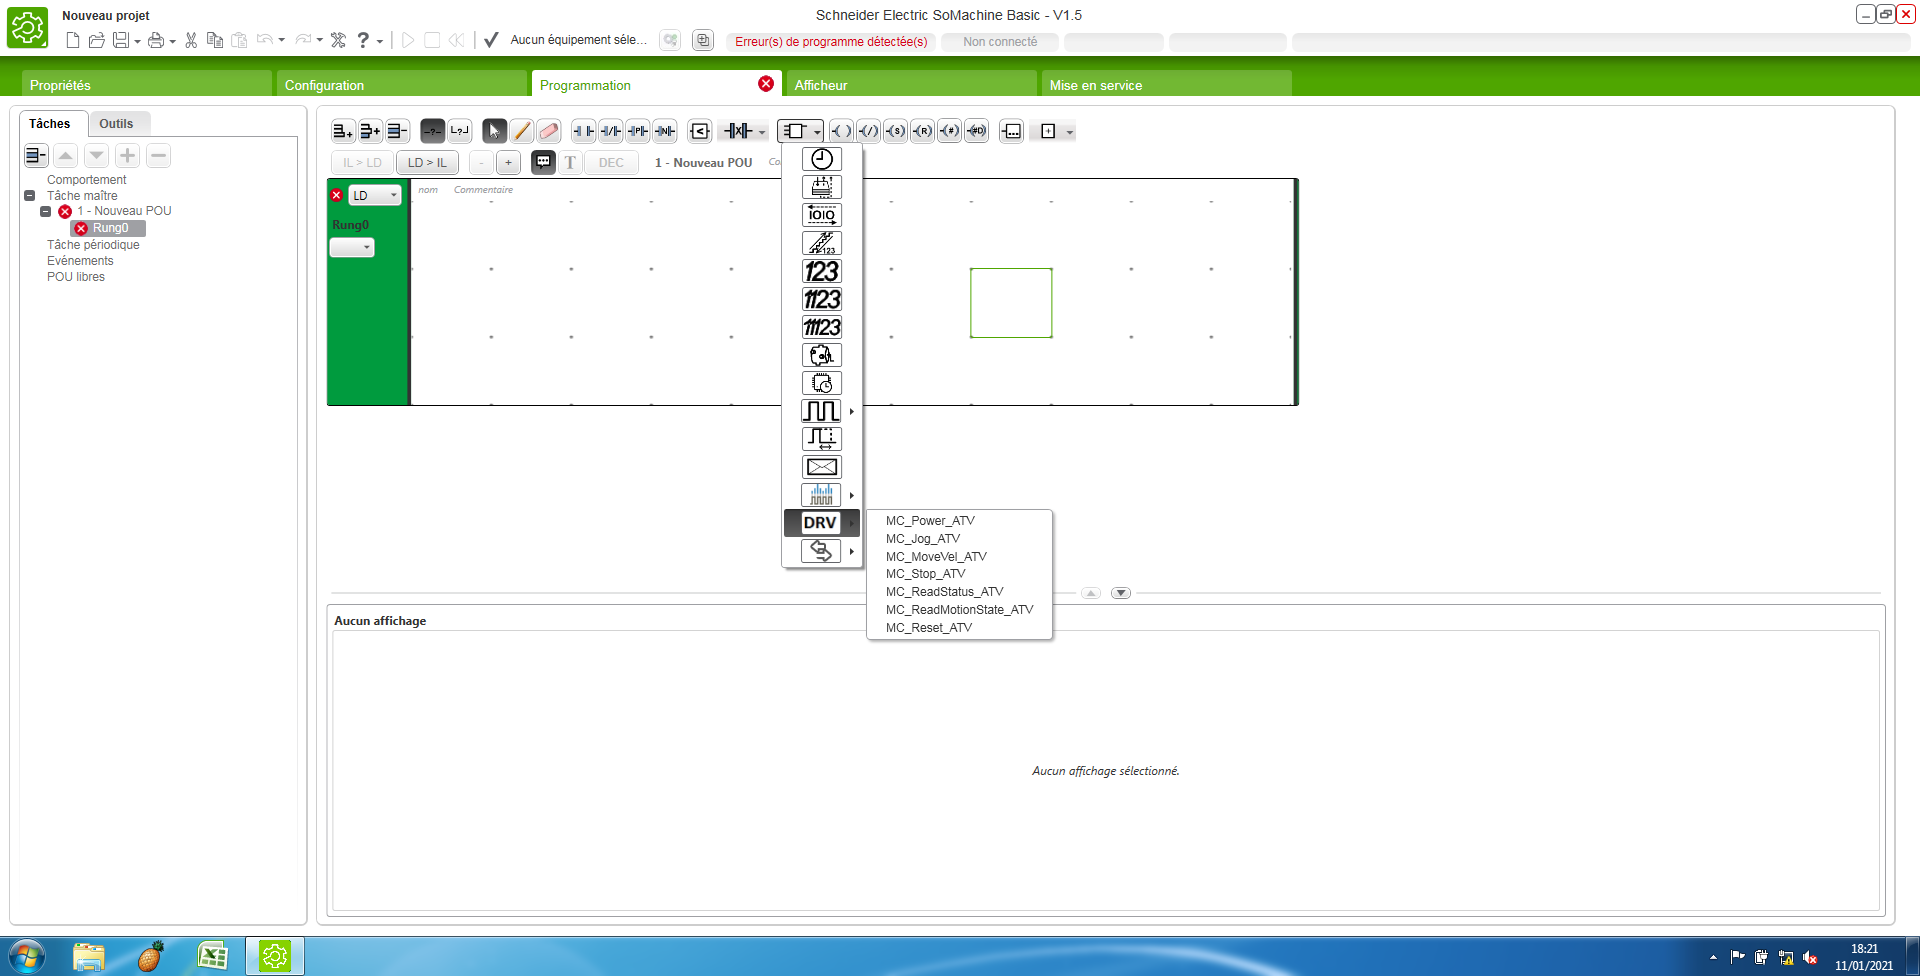Expand the pulse generator submenu arrow
The width and height of the screenshot is (1920, 976).
coord(851,411)
